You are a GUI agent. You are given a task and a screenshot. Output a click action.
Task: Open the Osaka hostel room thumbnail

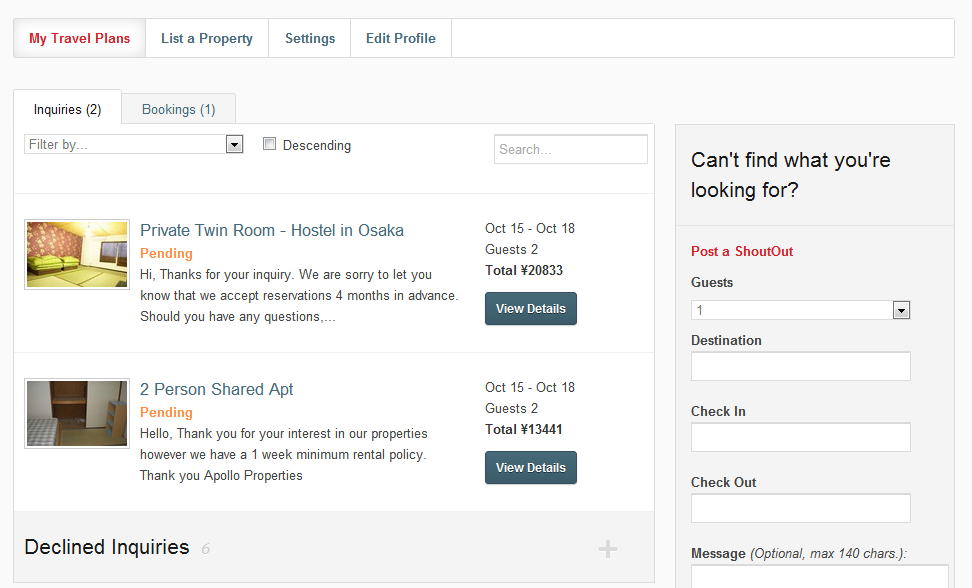pos(77,254)
